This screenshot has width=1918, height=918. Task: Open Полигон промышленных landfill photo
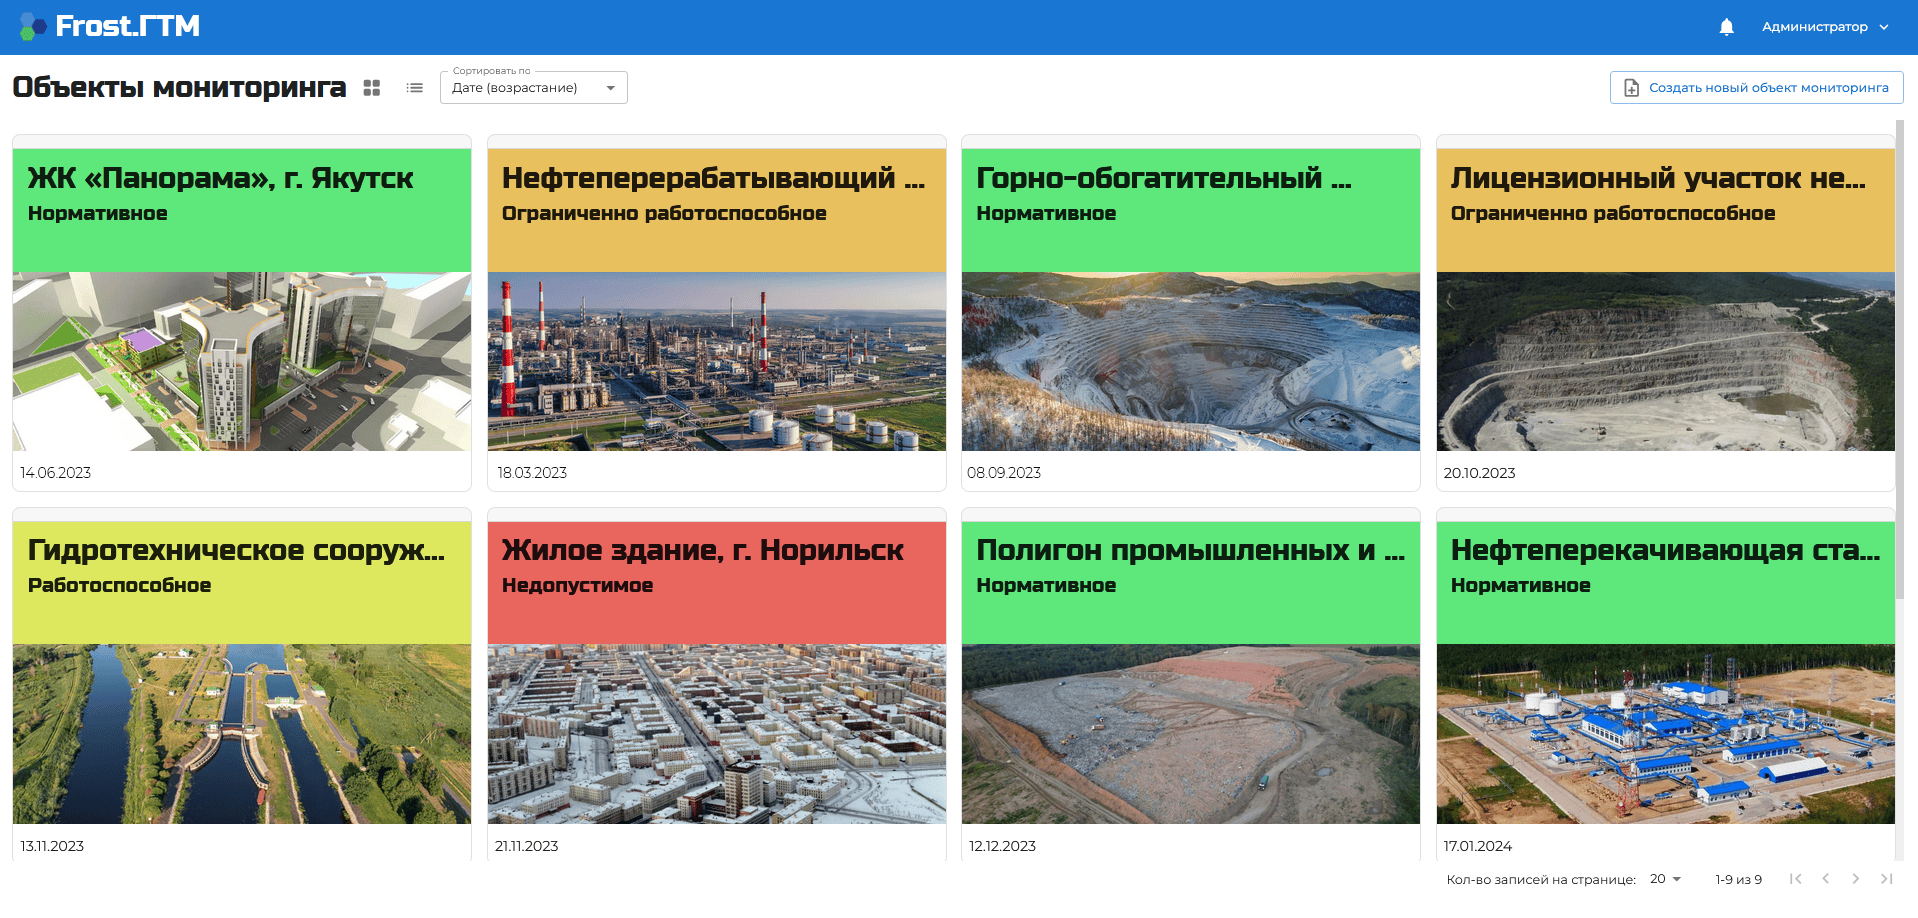pos(1190,734)
